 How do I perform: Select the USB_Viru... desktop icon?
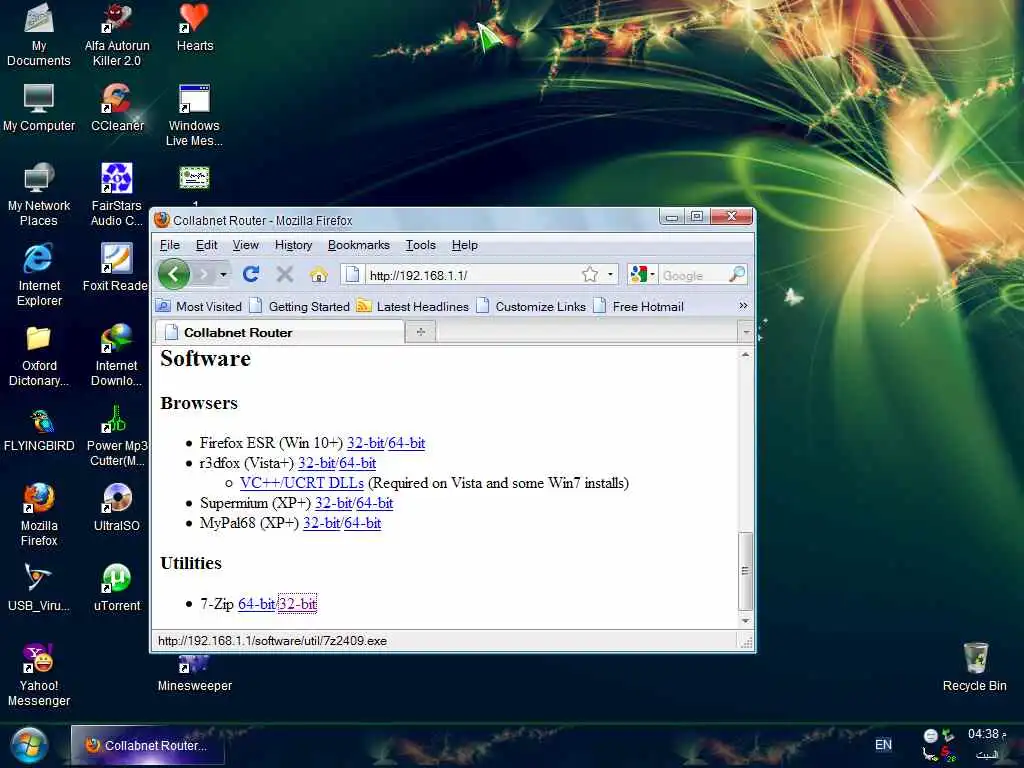pos(39,586)
